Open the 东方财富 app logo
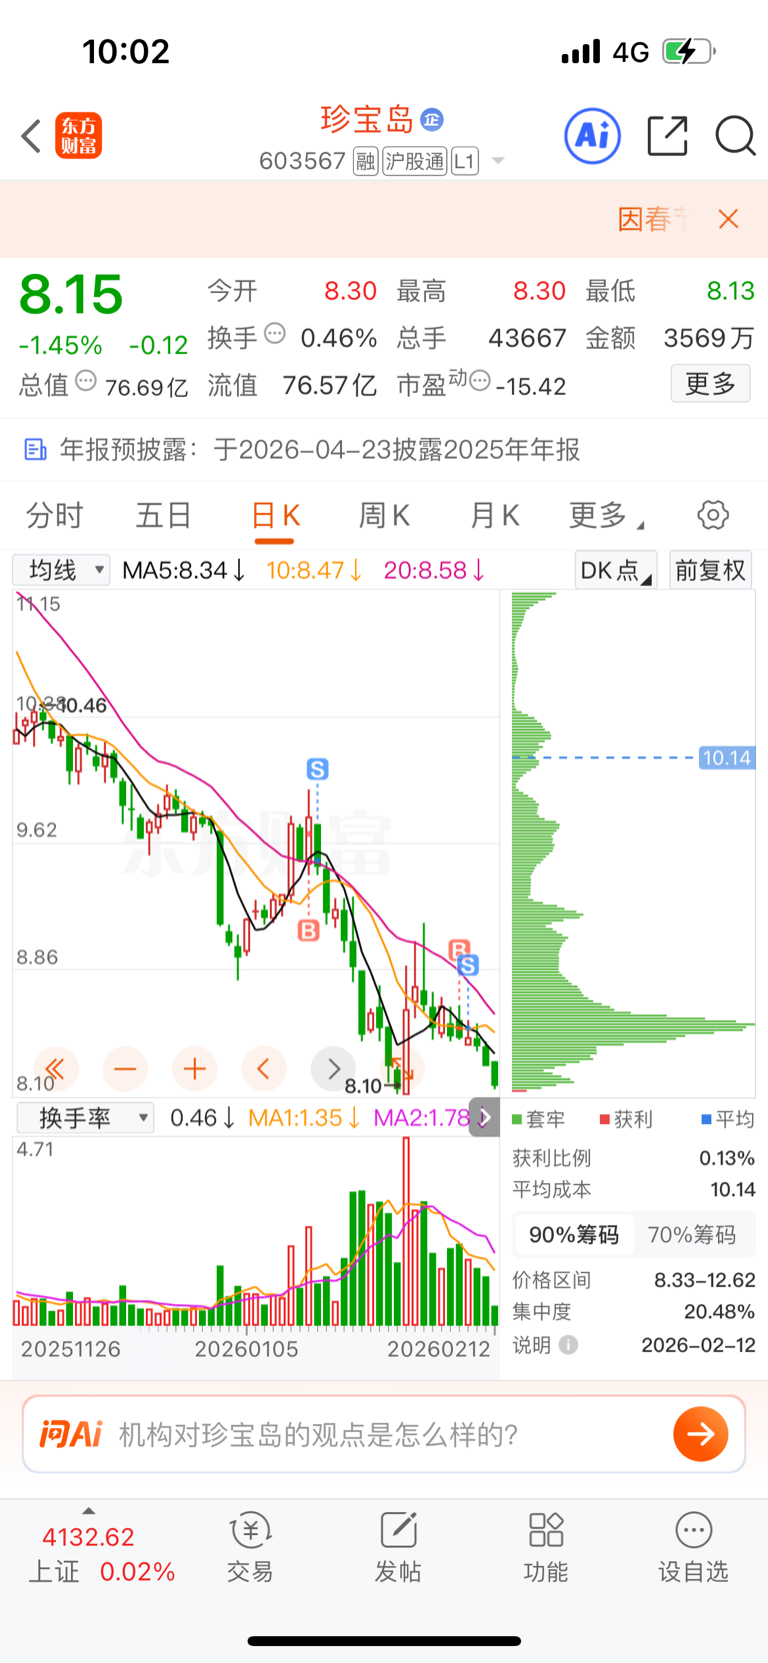The height and width of the screenshot is (1663, 768). click(x=79, y=136)
